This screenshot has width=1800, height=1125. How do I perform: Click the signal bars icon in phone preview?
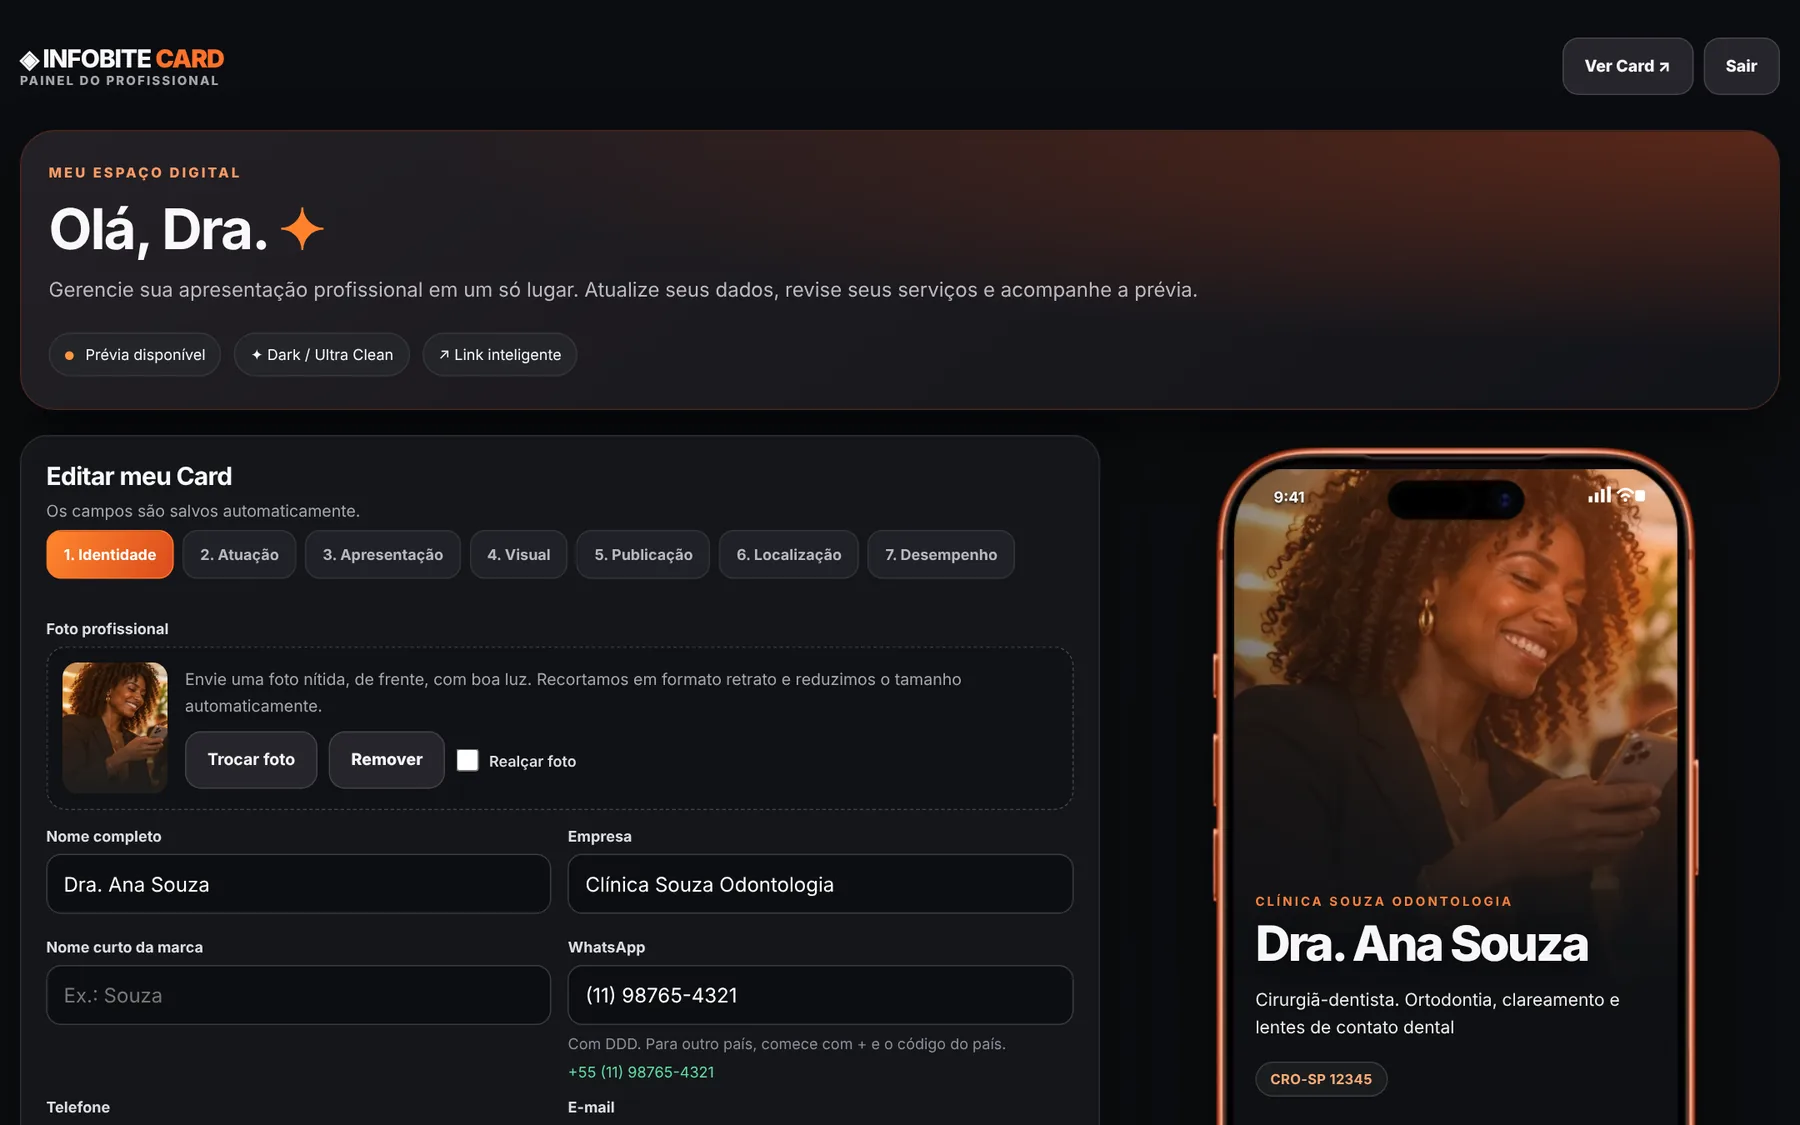(1599, 495)
